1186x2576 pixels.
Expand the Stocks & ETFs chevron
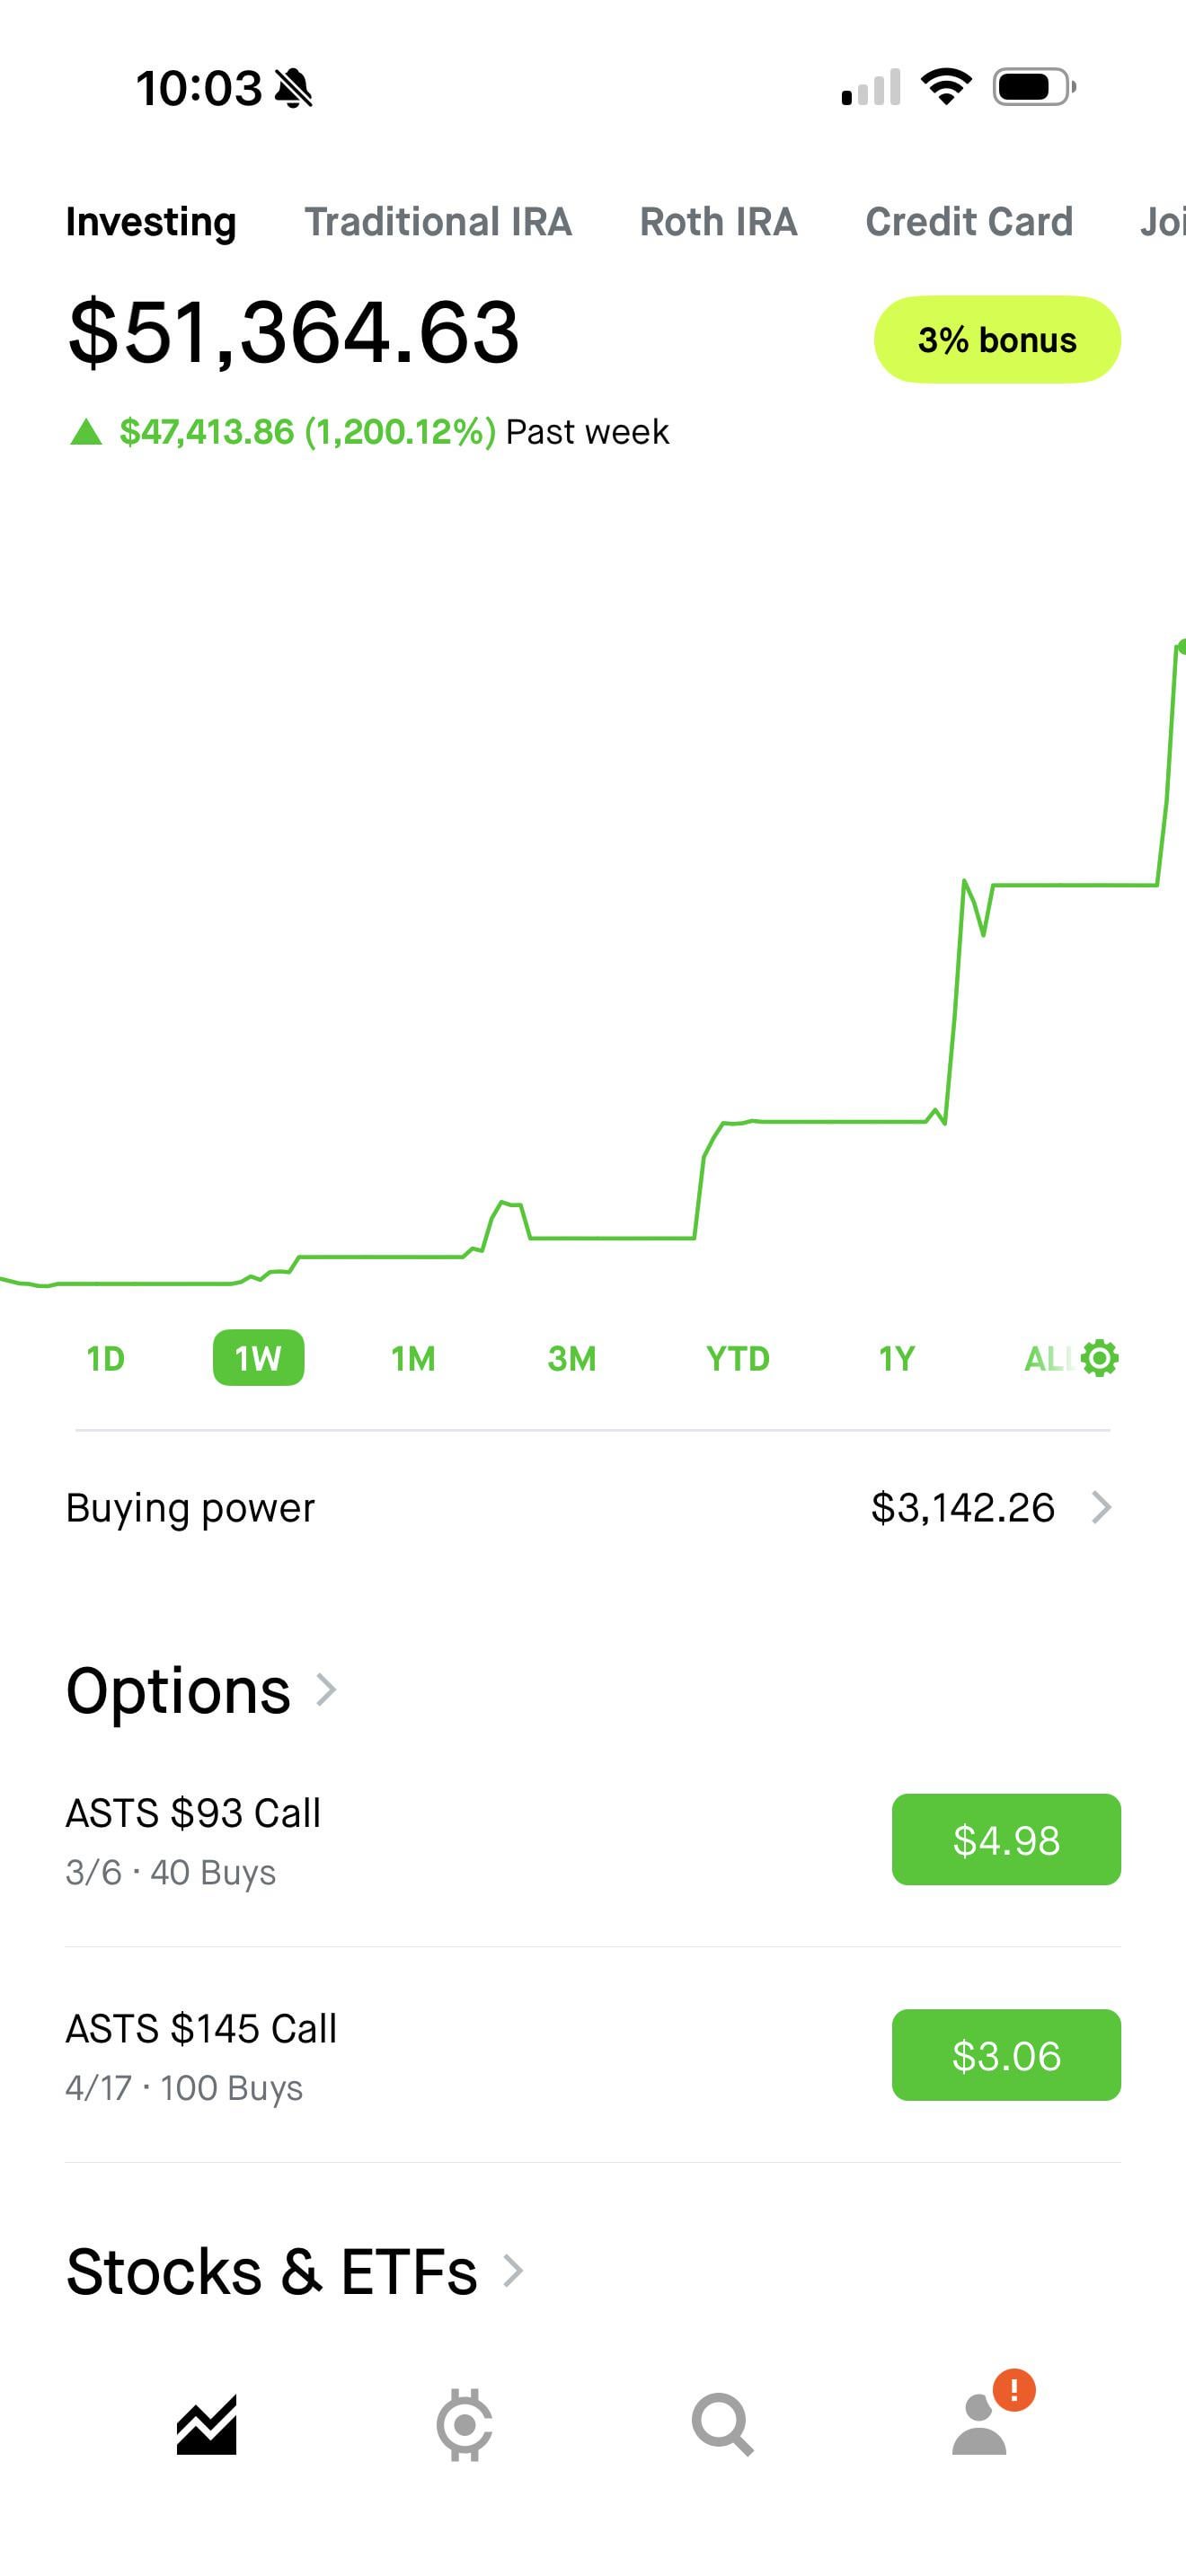(x=513, y=2270)
